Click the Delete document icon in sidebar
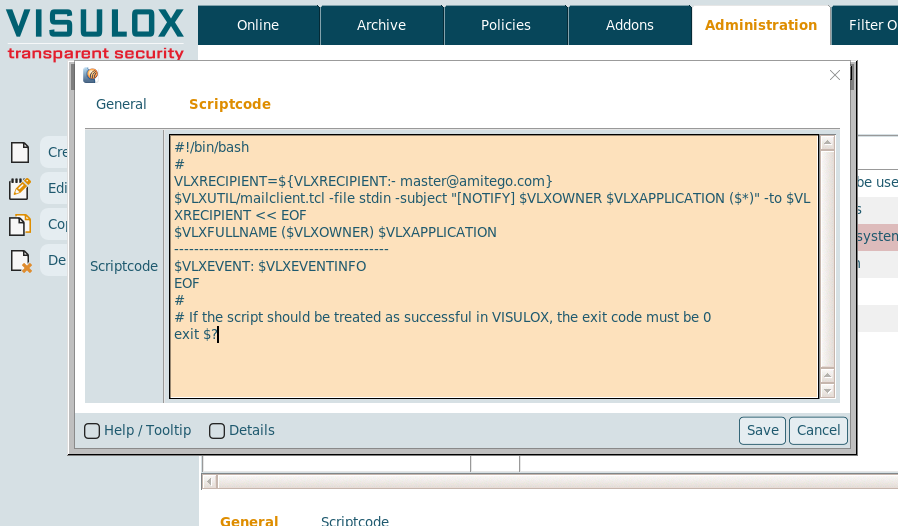This screenshot has height=526, width=898. click(x=20, y=260)
